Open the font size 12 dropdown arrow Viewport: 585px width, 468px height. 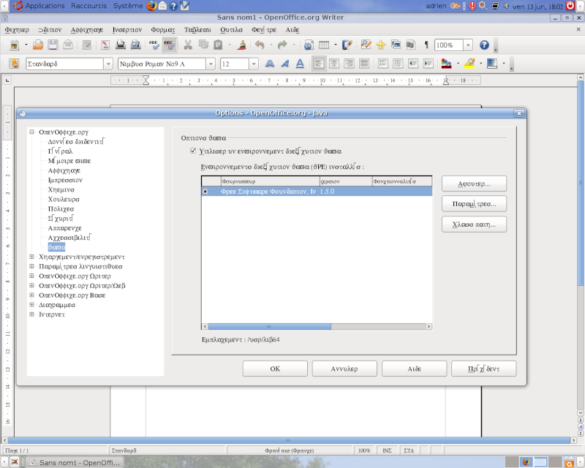click(x=254, y=64)
